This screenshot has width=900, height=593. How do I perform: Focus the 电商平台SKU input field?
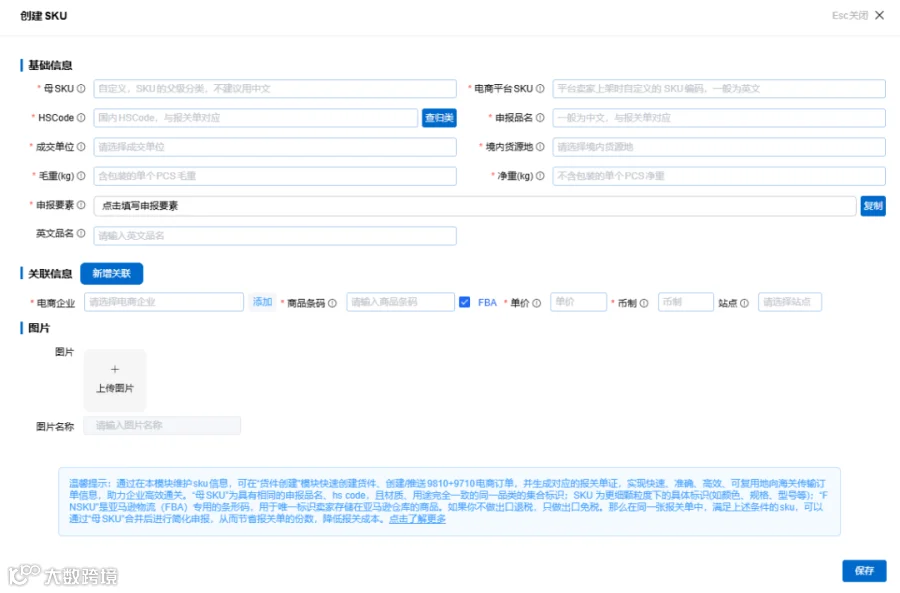click(x=719, y=88)
